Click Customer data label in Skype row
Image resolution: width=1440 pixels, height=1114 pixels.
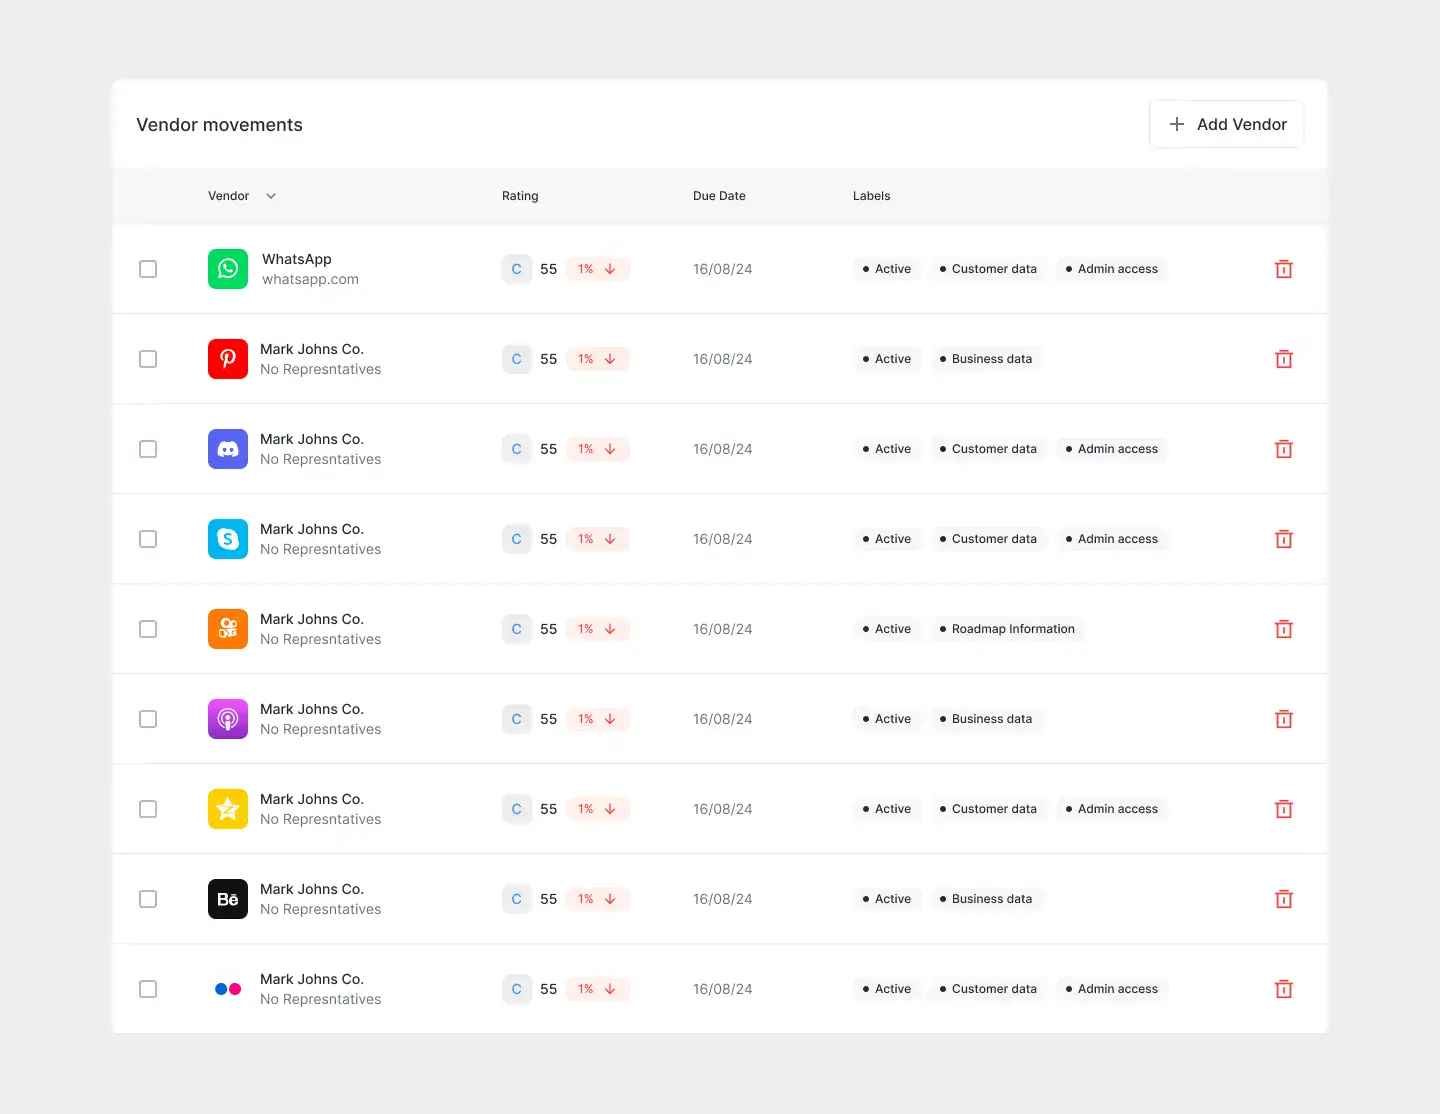point(988,539)
